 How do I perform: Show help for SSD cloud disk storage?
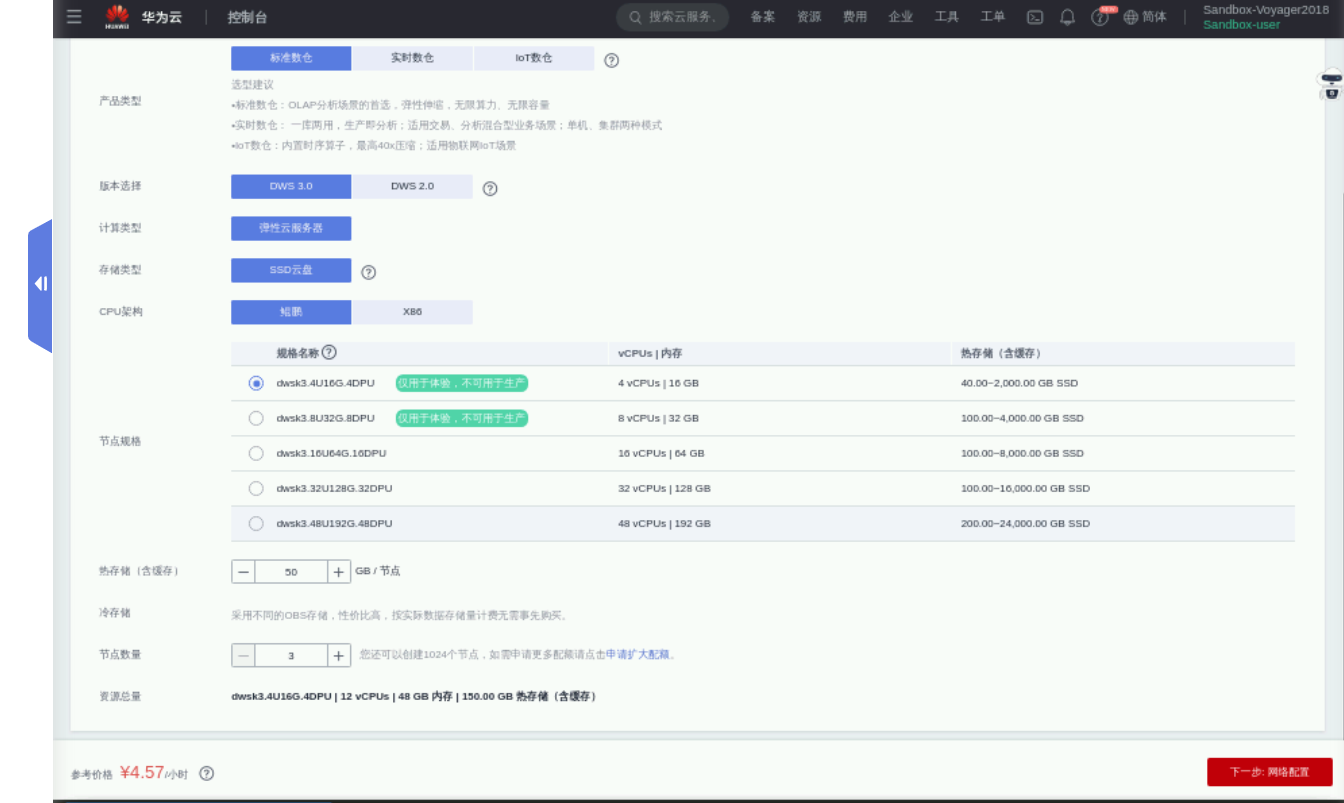click(x=368, y=272)
